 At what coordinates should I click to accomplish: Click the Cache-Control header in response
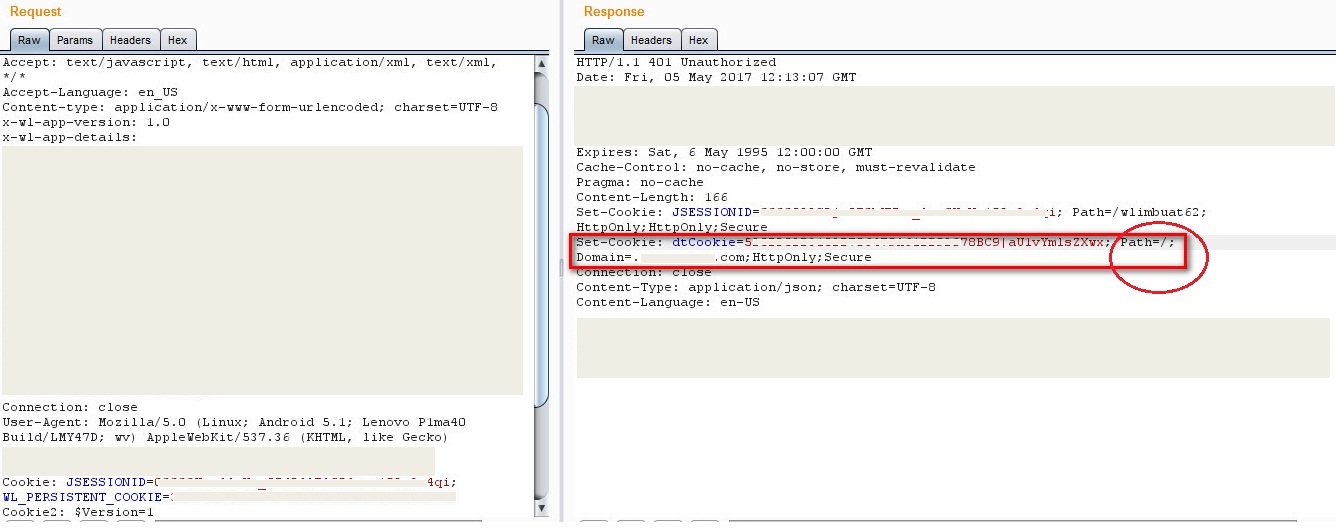point(775,168)
